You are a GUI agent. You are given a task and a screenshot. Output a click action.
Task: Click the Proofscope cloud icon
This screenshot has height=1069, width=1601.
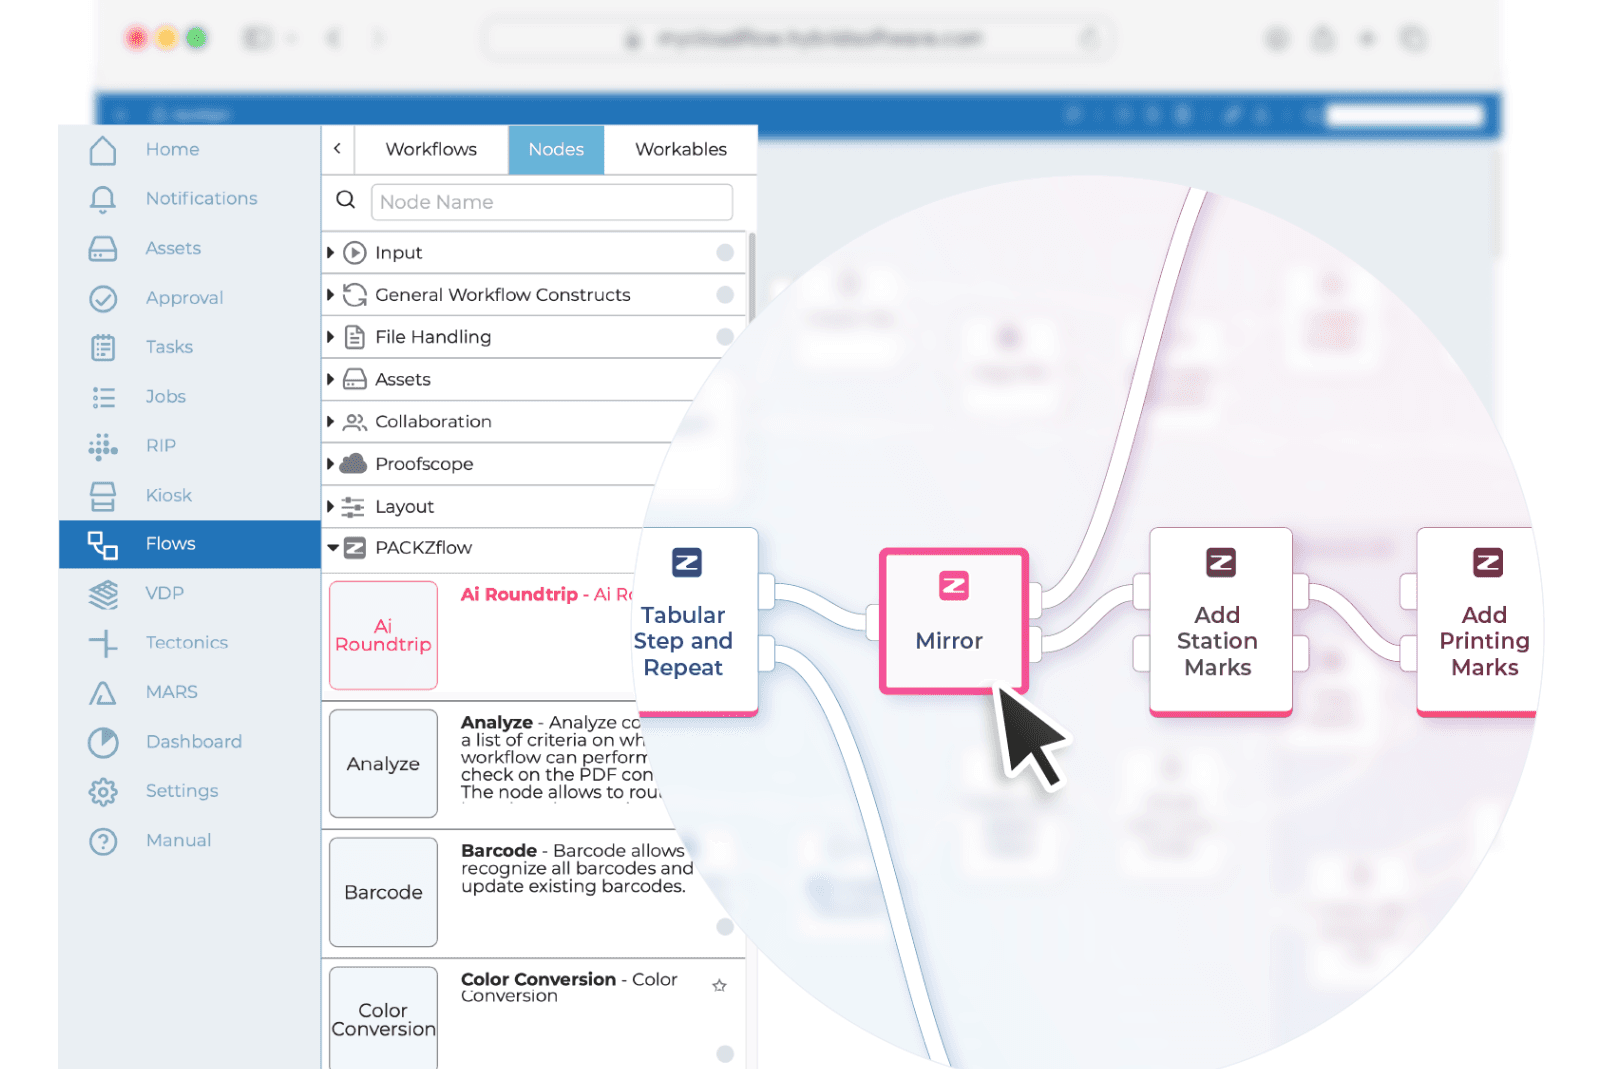(x=353, y=464)
